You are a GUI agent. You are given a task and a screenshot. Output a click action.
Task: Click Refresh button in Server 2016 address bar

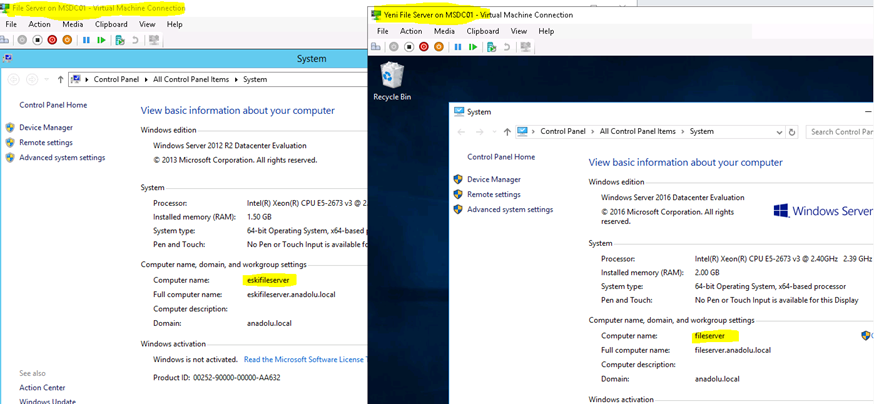click(793, 132)
